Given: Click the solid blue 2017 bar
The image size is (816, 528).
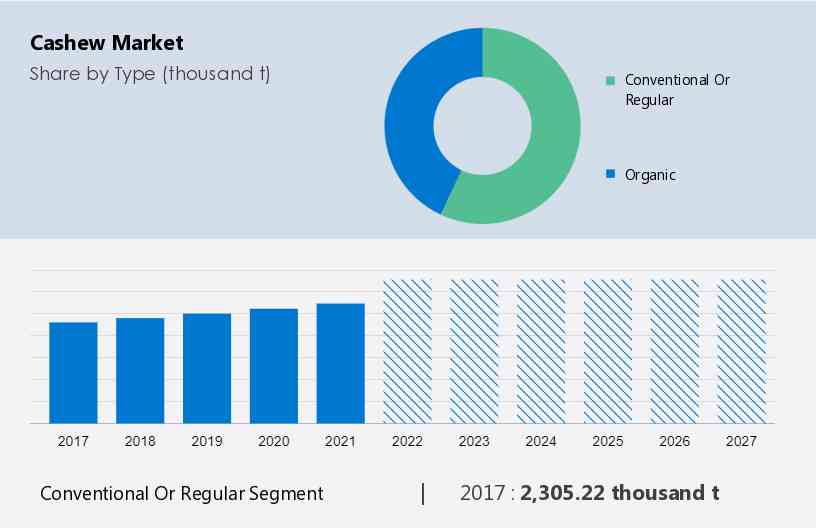Looking at the screenshot, I should pyautogui.click(x=73, y=372).
